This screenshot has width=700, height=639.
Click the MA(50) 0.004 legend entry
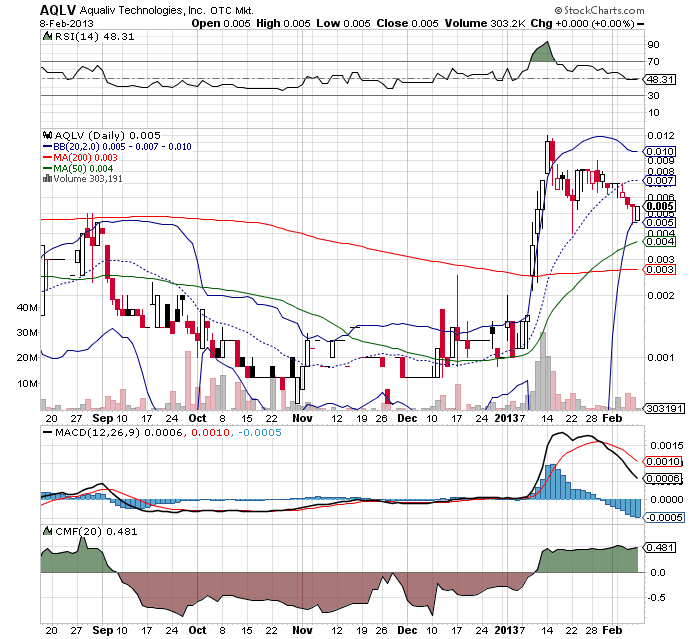[x=83, y=168]
